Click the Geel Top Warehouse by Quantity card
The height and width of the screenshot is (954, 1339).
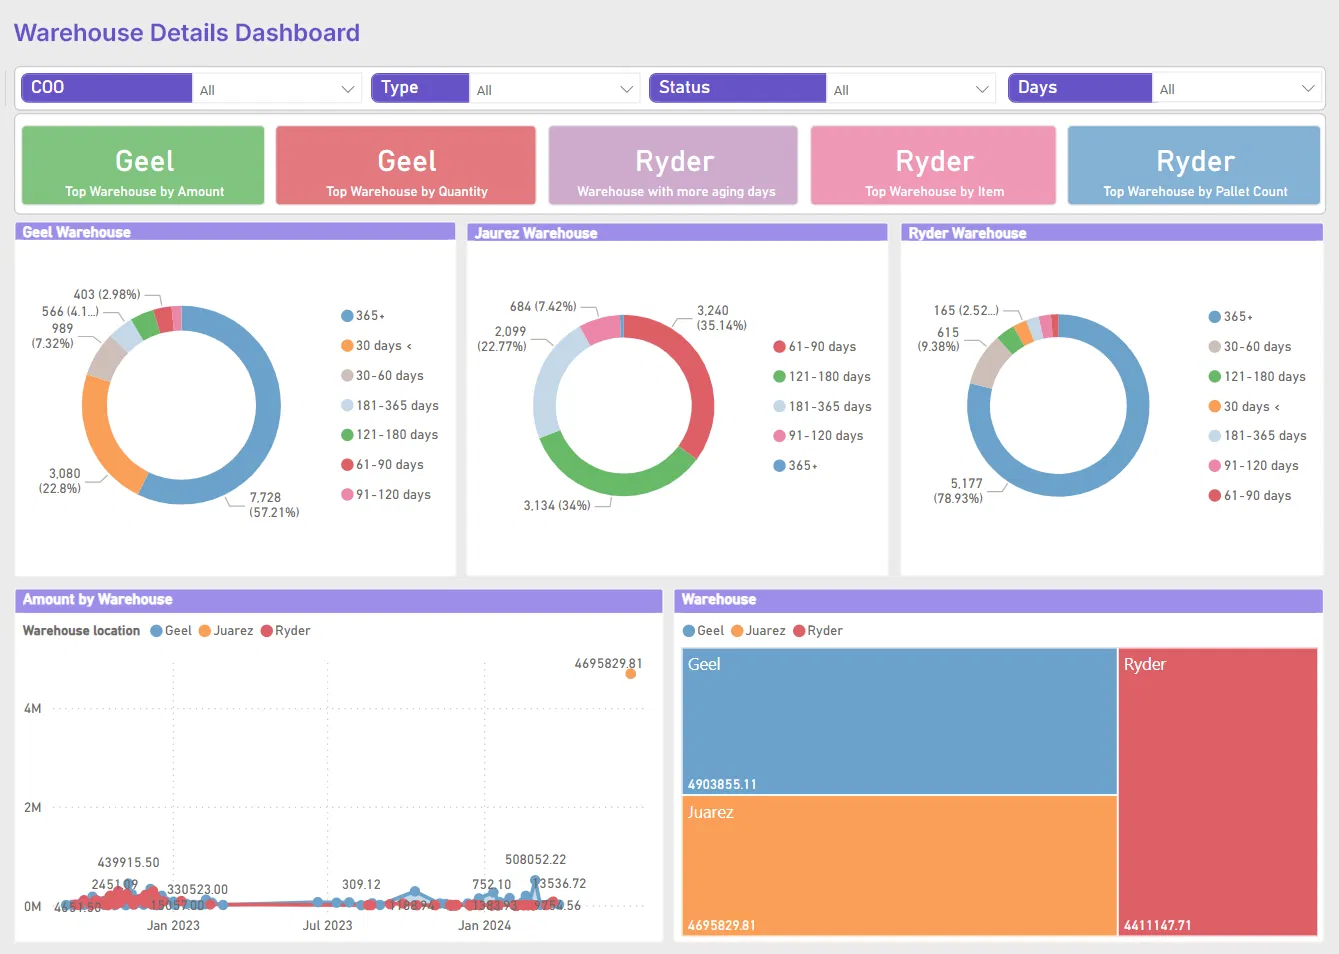pyautogui.click(x=406, y=166)
